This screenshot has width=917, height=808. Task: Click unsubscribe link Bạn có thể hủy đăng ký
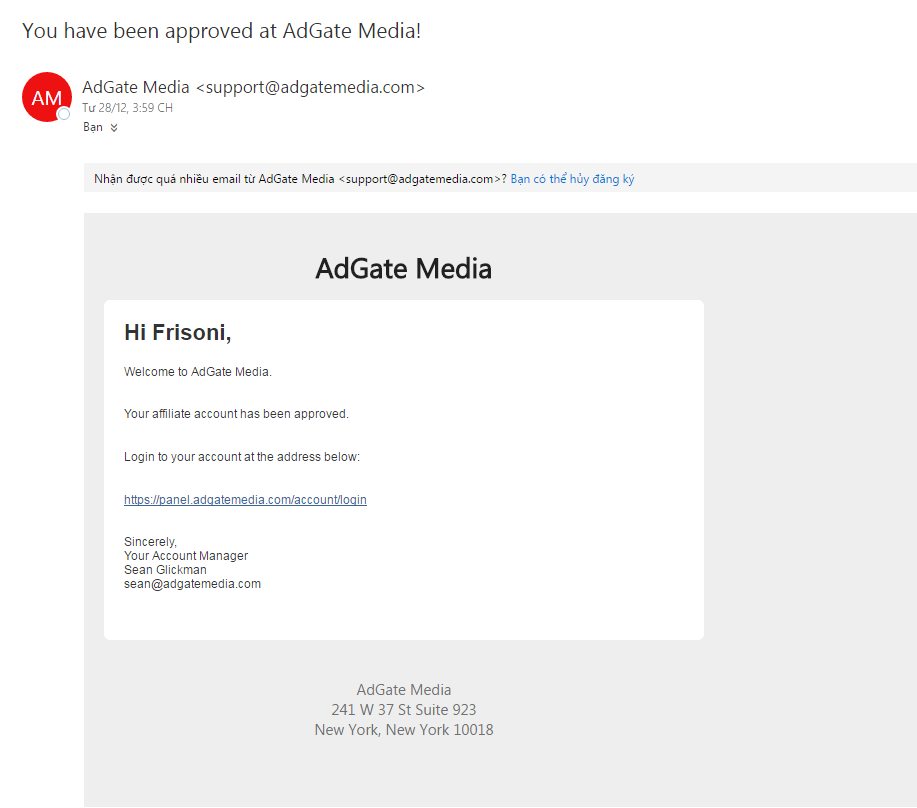click(572, 179)
